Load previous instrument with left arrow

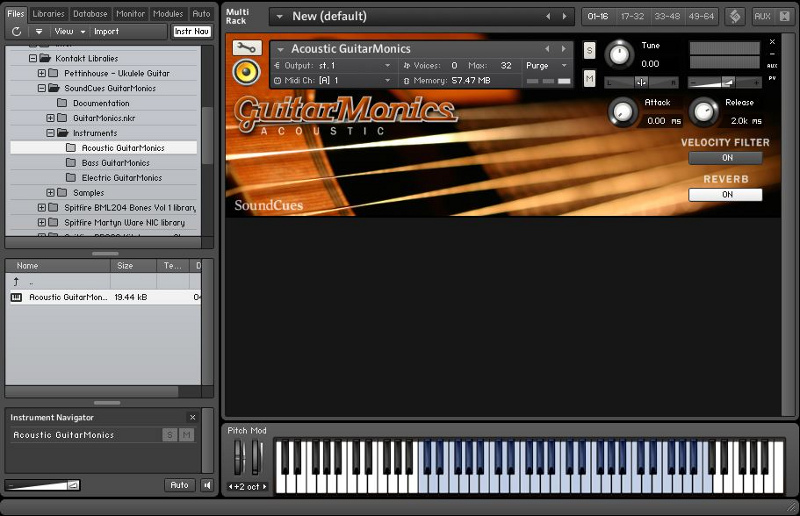pyautogui.click(x=547, y=49)
